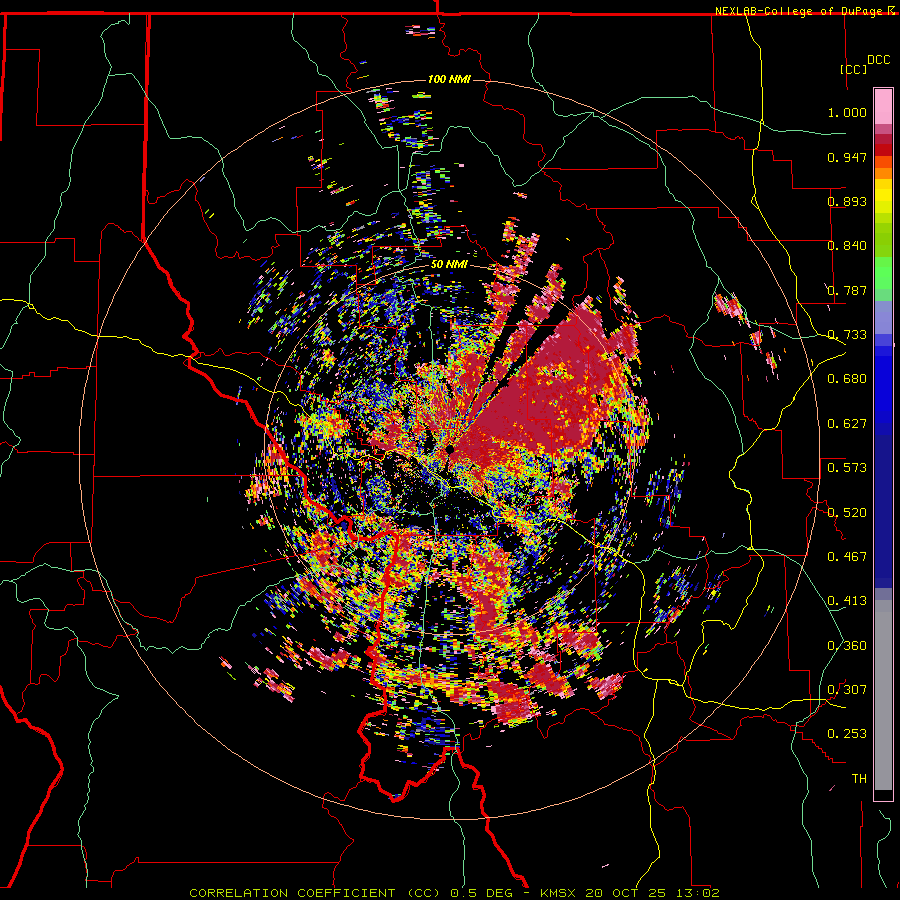Click the TH label at scale bottom
Viewport: 900px width, 900px height.
pyautogui.click(x=859, y=779)
